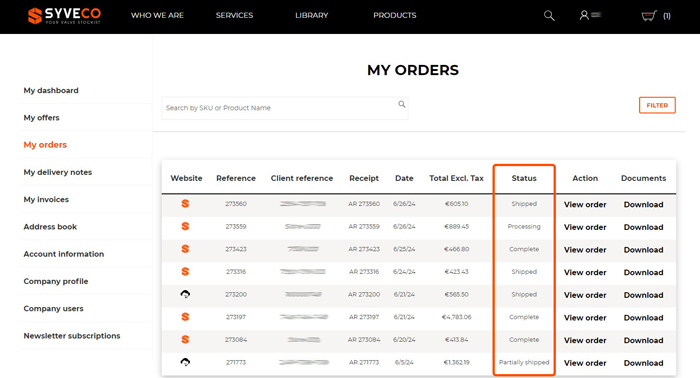Click website icon for order 273316
Screen dimensions: 700x378
(185, 271)
